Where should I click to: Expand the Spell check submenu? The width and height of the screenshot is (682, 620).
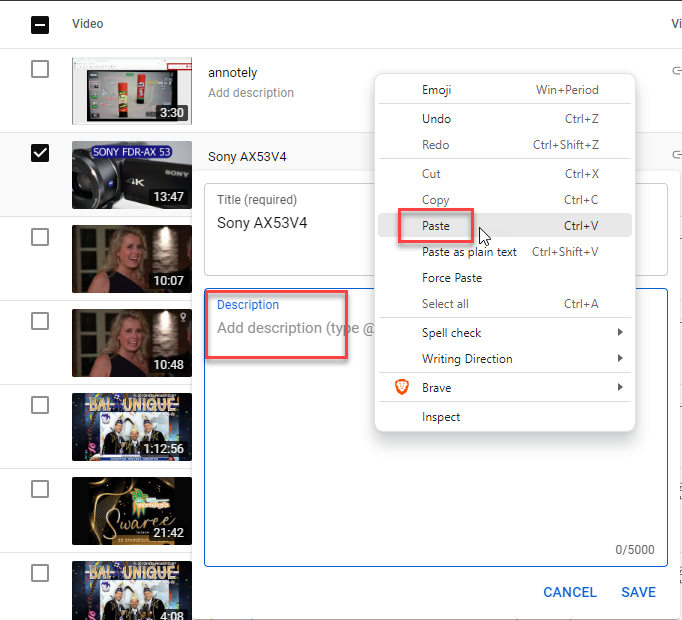(x=505, y=333)
